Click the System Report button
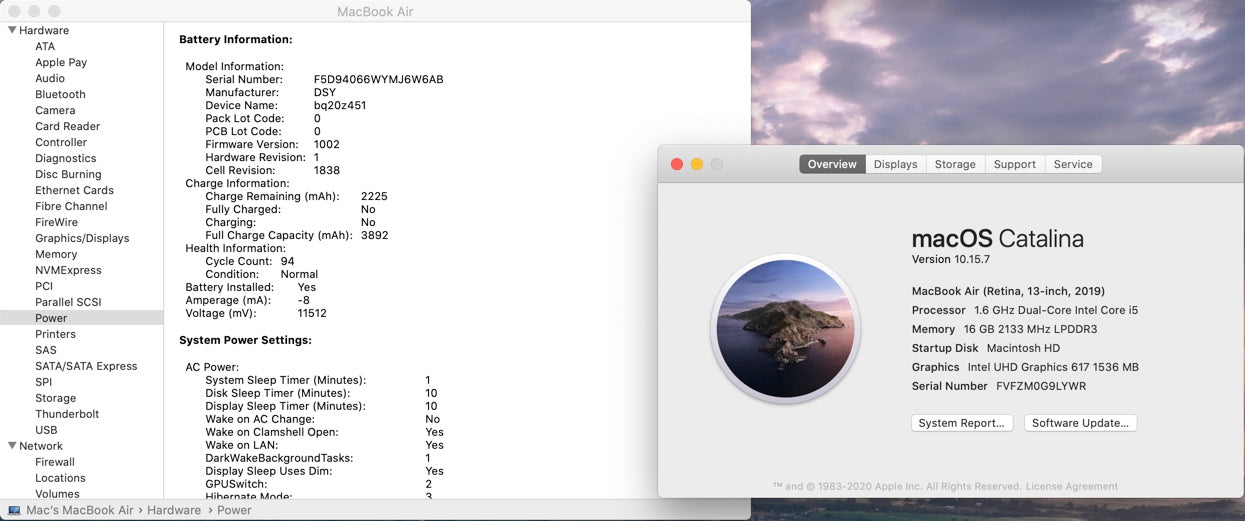The width and height of the screenshot is (1245, 521). pos(961,423)
